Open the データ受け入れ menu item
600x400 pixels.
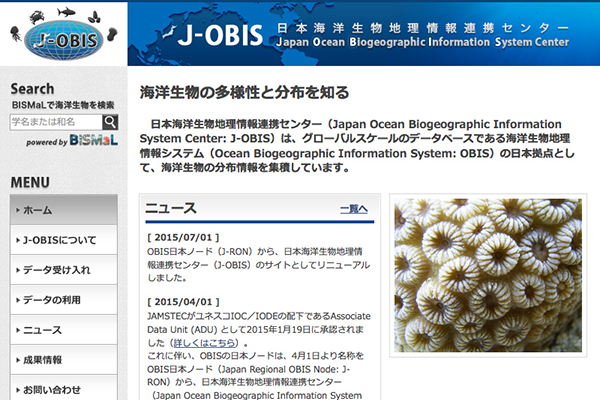point(64,270)
